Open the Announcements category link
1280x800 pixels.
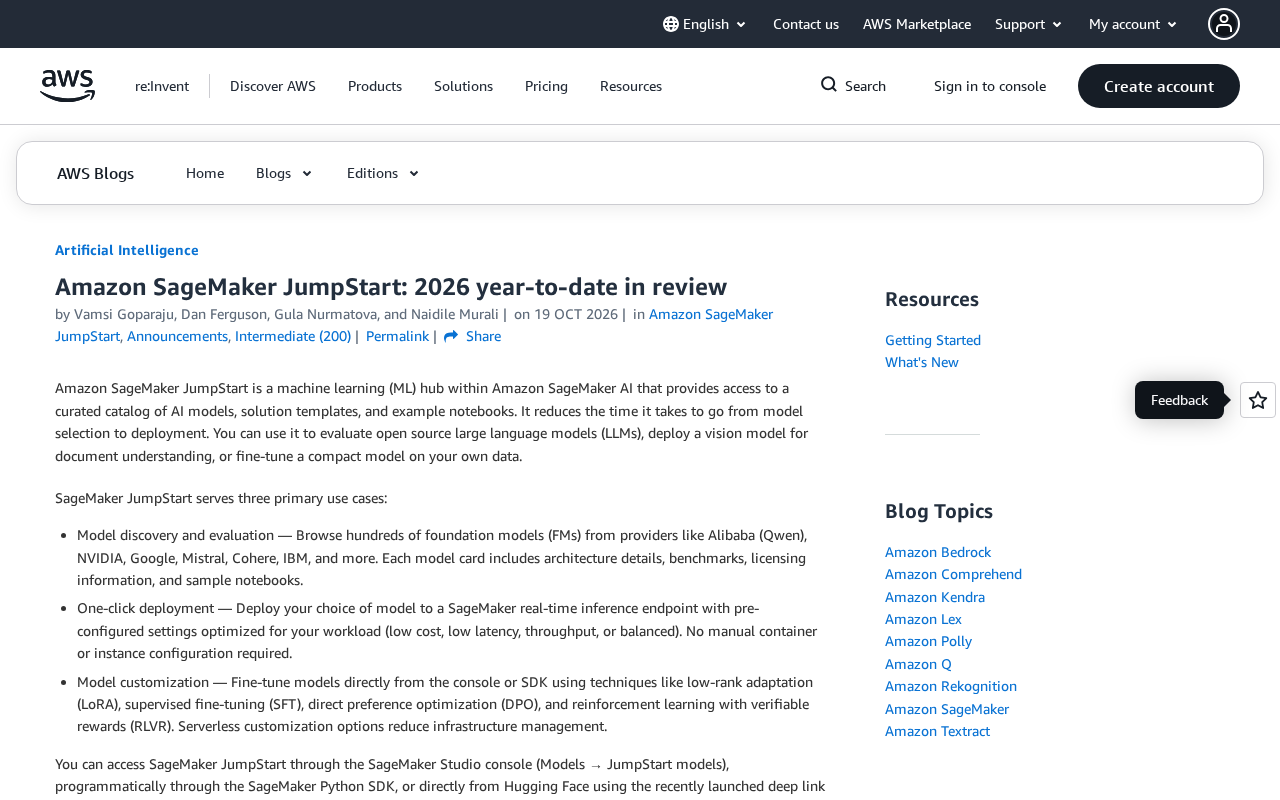[177, 336]
